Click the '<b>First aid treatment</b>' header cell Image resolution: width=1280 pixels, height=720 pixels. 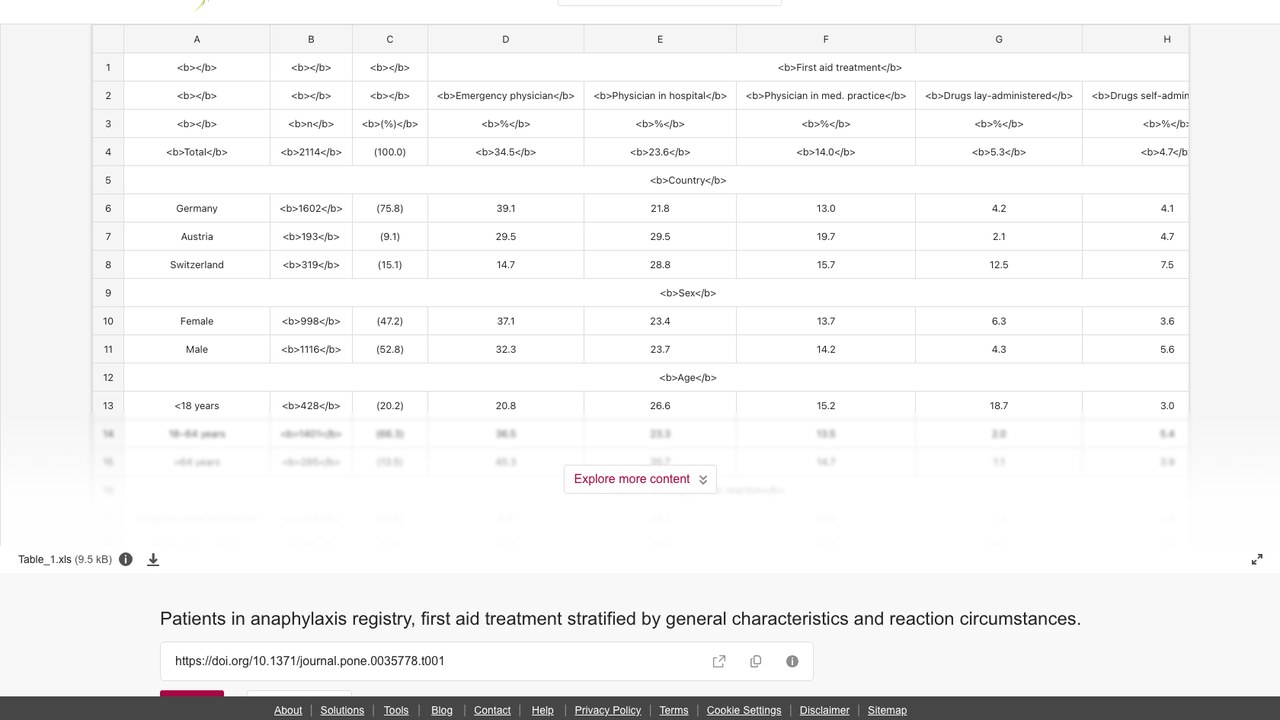pos(808,68)
